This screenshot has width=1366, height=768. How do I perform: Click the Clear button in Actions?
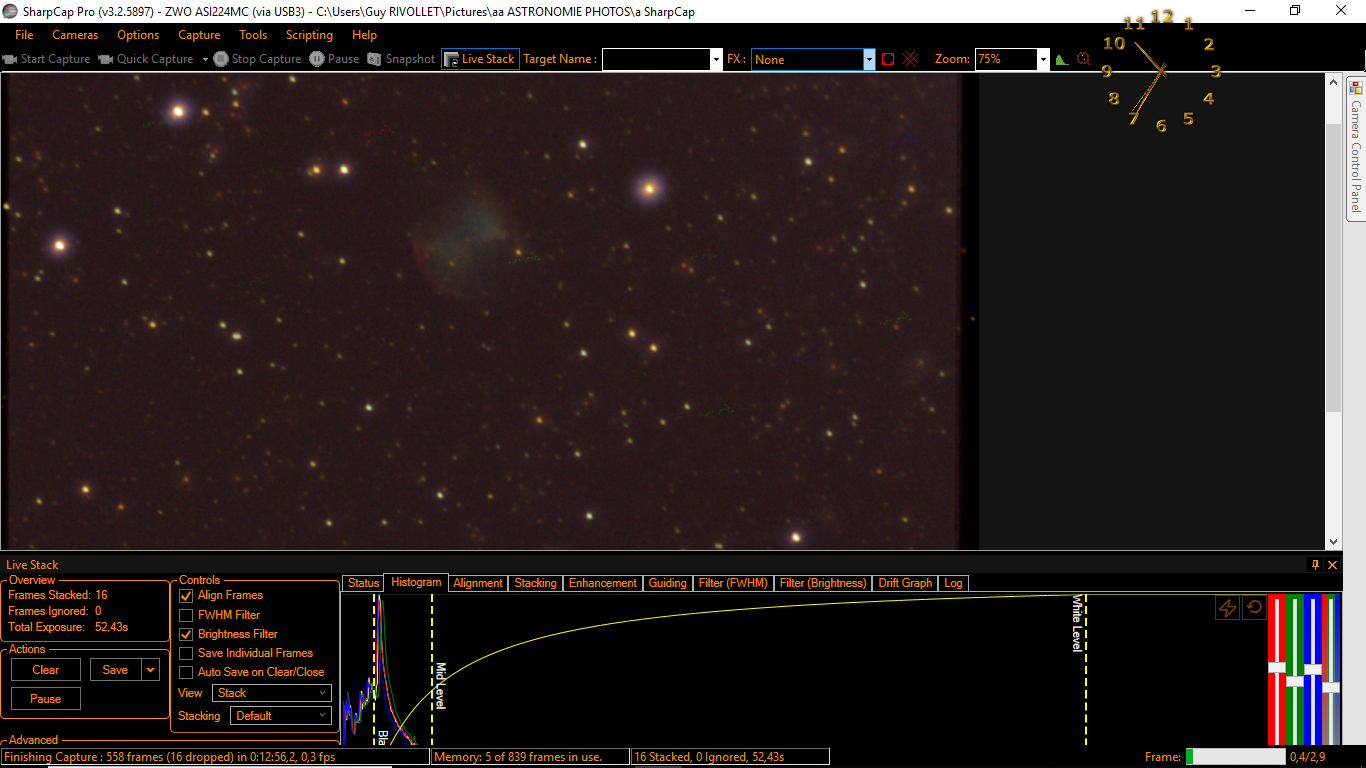46,670
